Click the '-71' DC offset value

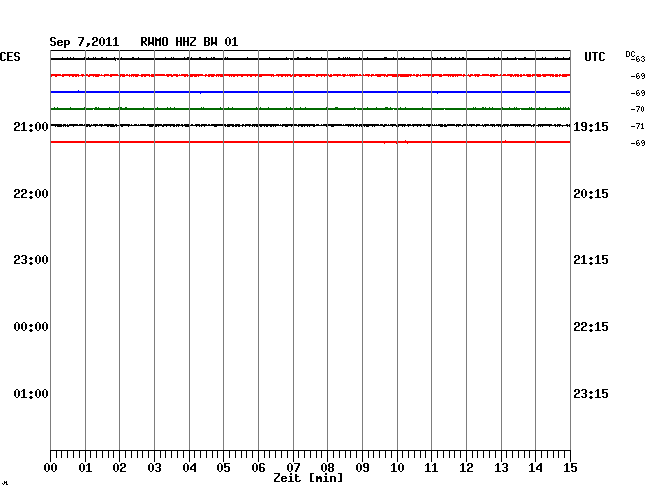click(x=638, y=126)
